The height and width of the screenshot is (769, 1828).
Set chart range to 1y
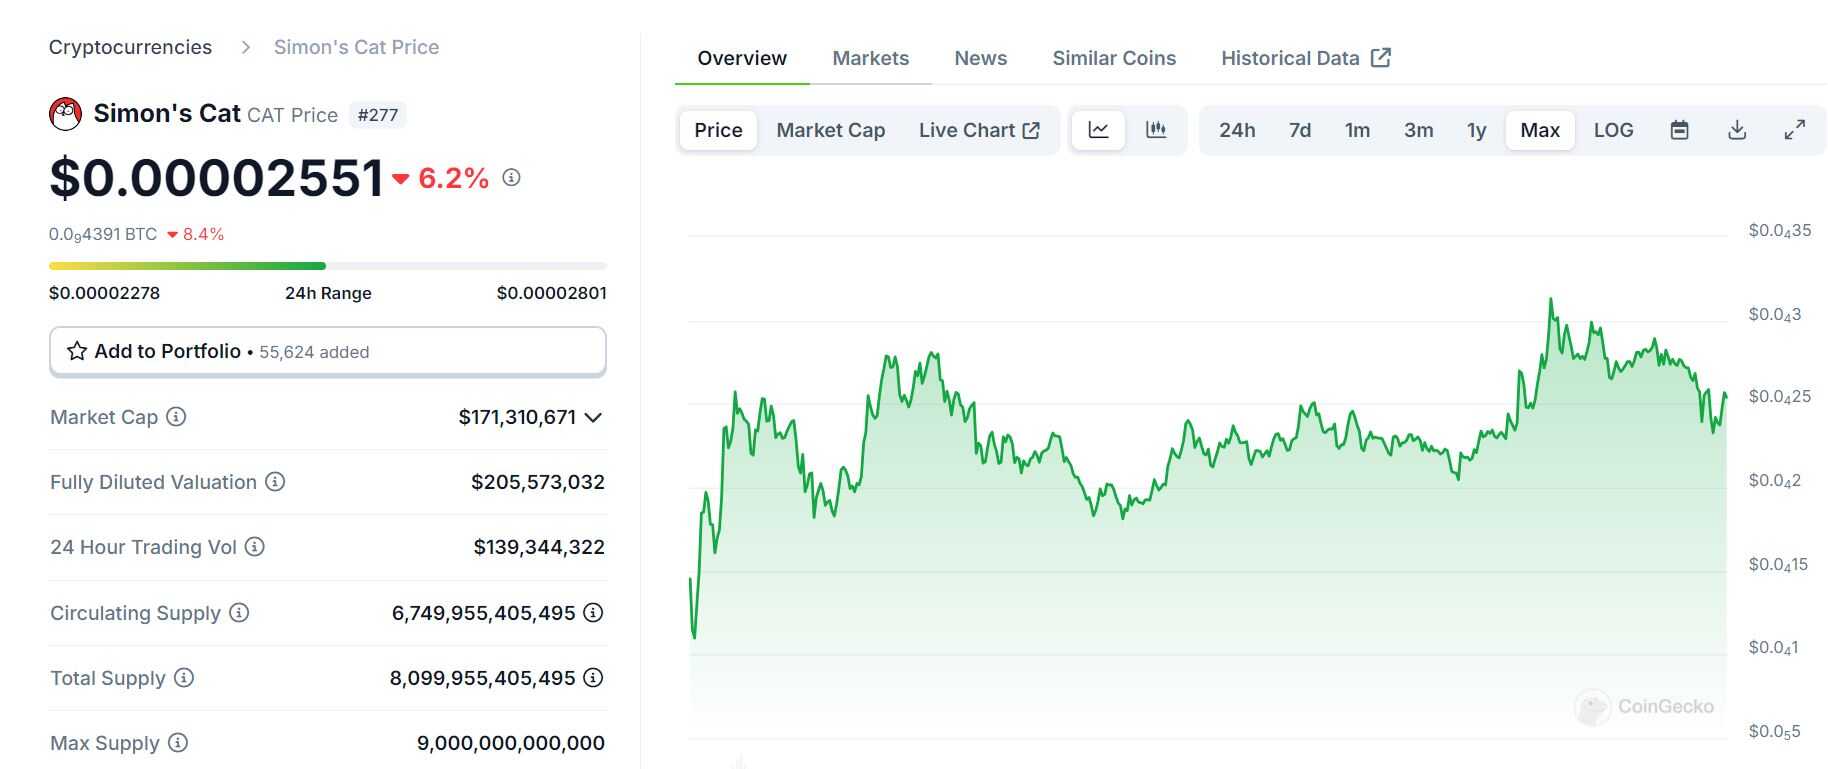point(1476,130)
